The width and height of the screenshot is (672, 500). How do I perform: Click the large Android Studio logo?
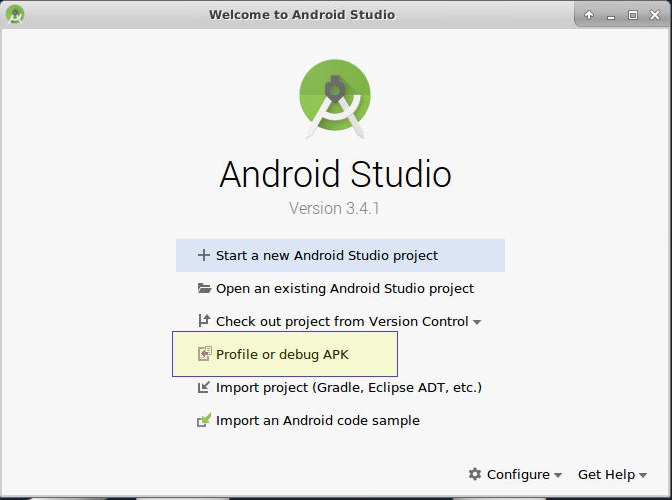pos(336,97)
